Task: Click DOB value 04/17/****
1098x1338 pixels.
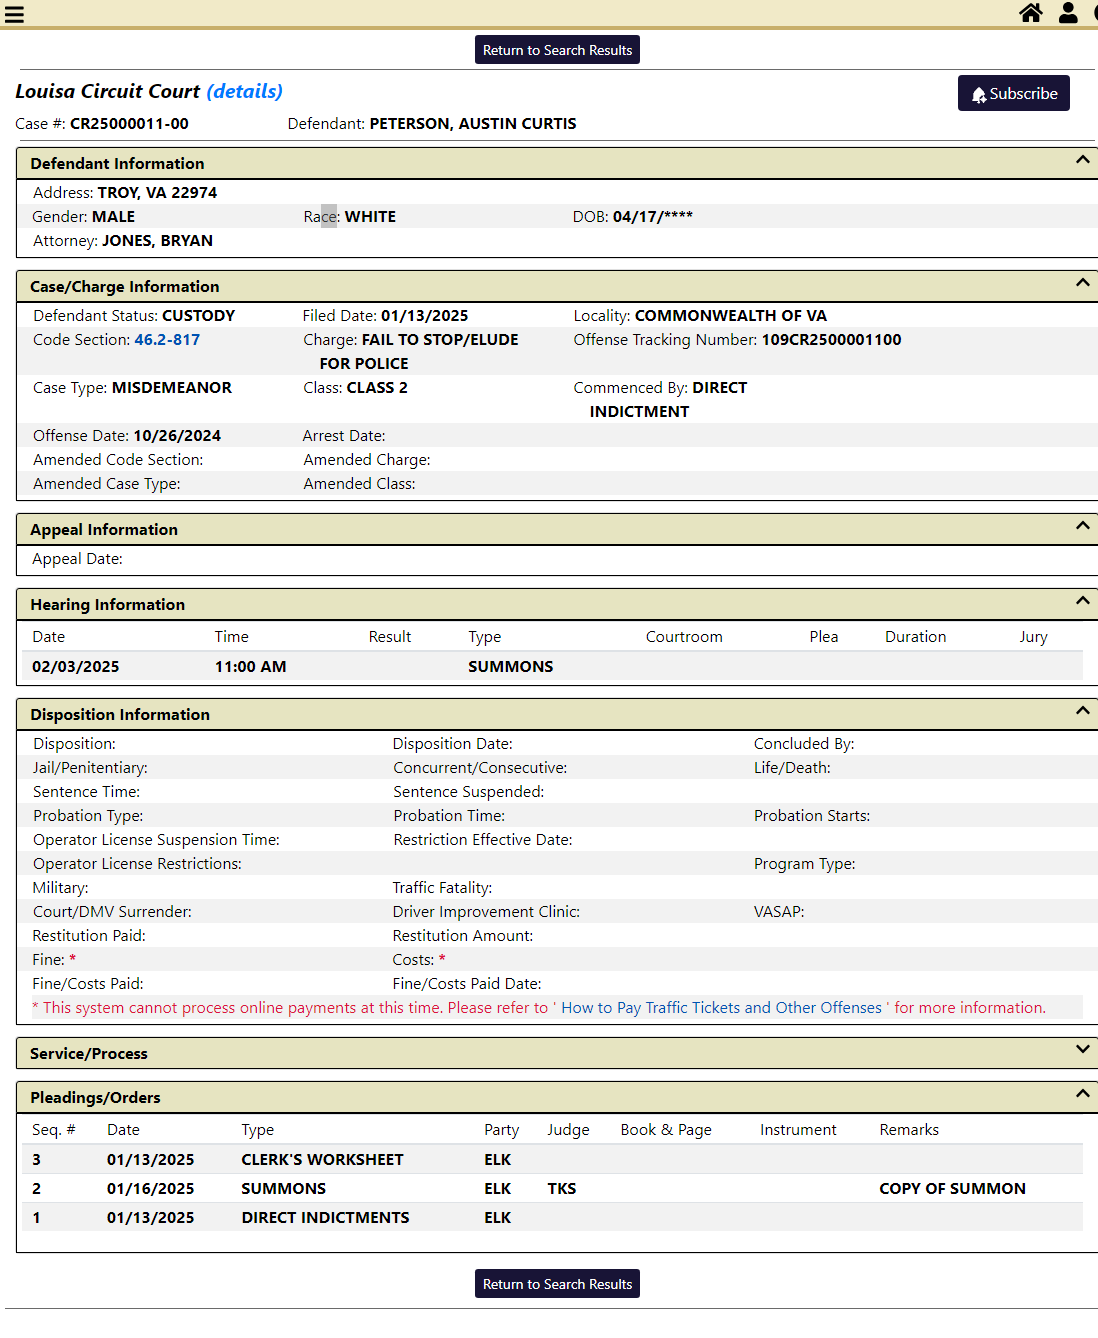Action: [x=653, y=217]
